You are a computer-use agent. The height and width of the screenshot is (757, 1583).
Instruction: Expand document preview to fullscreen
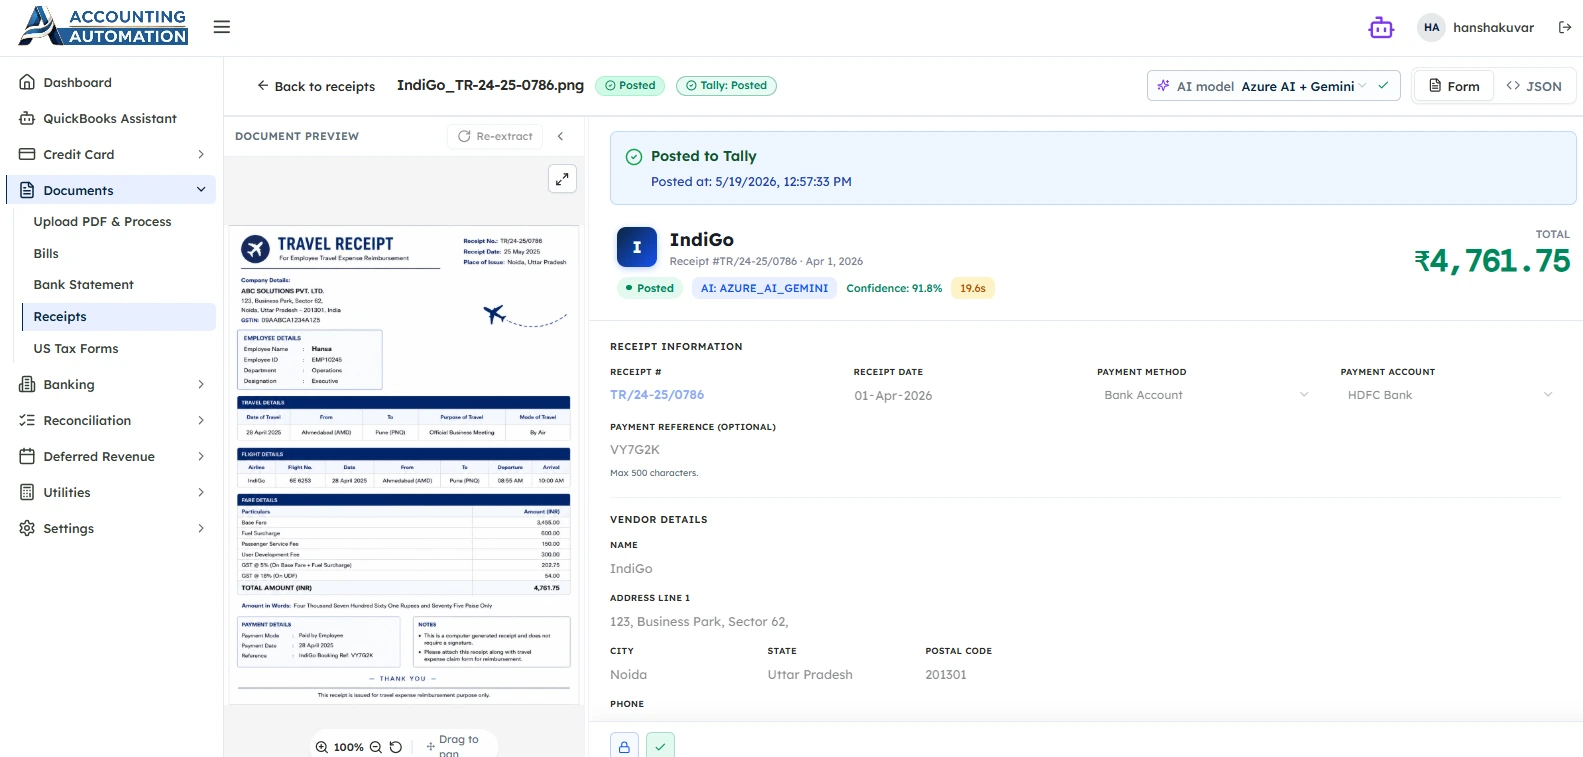pos(563,179)
